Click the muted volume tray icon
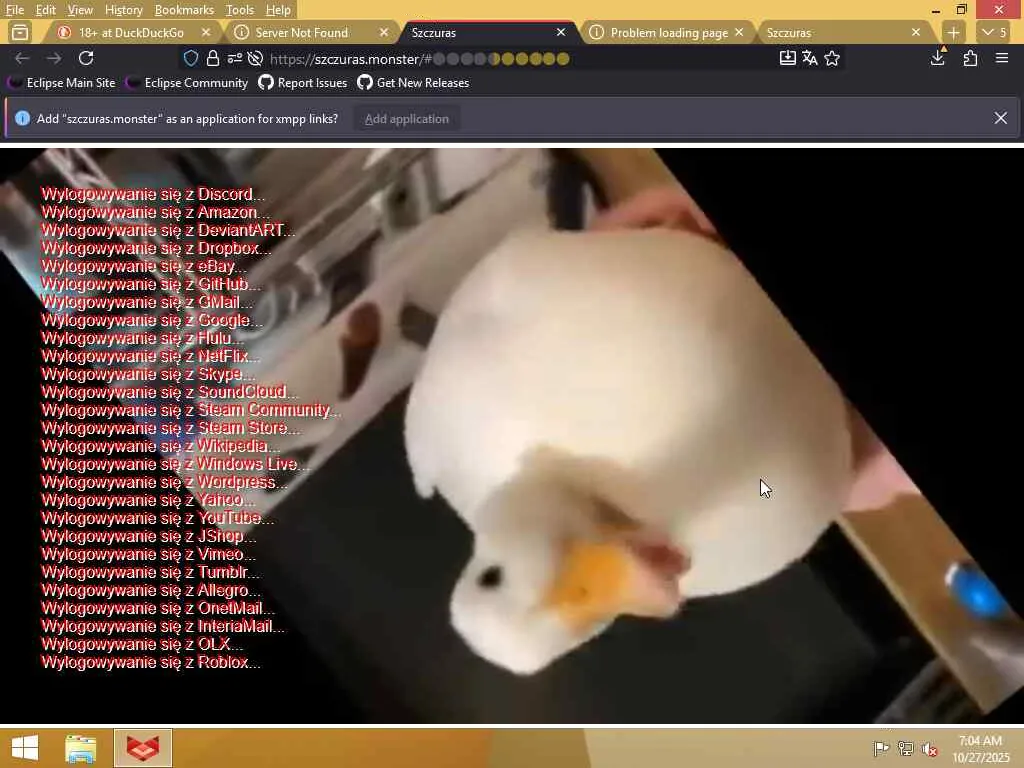This screenshot has height=768, width=1024. click(x=929, y=749)
